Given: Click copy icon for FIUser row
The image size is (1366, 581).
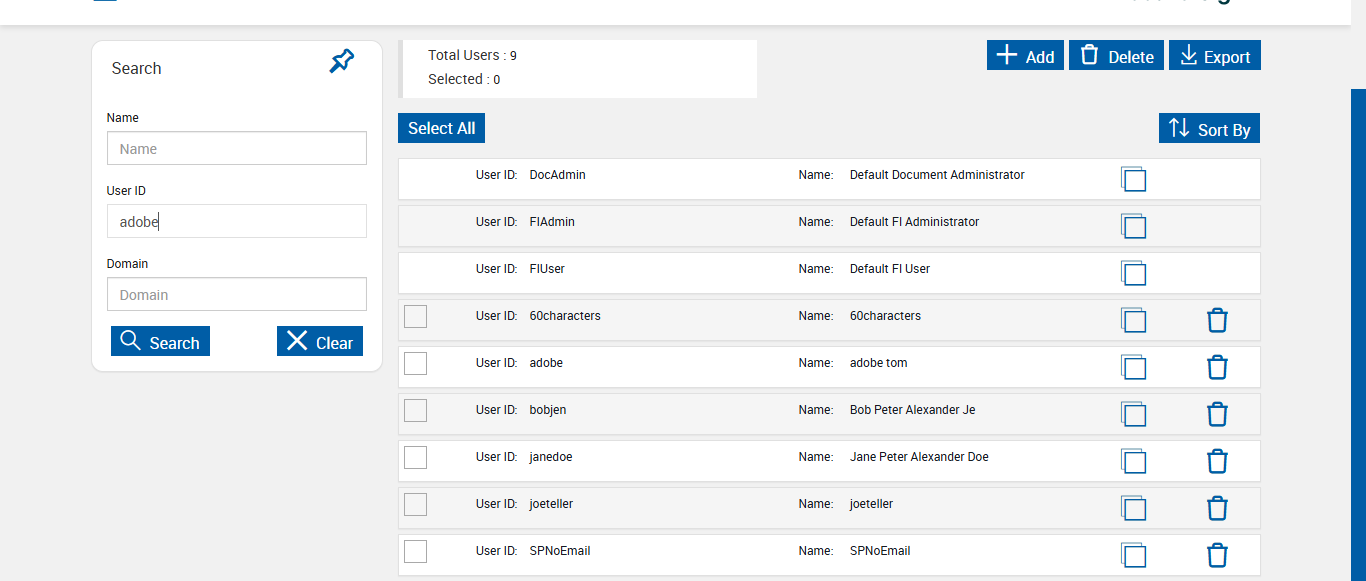Looking at the screenshot, I should 1133,273.
